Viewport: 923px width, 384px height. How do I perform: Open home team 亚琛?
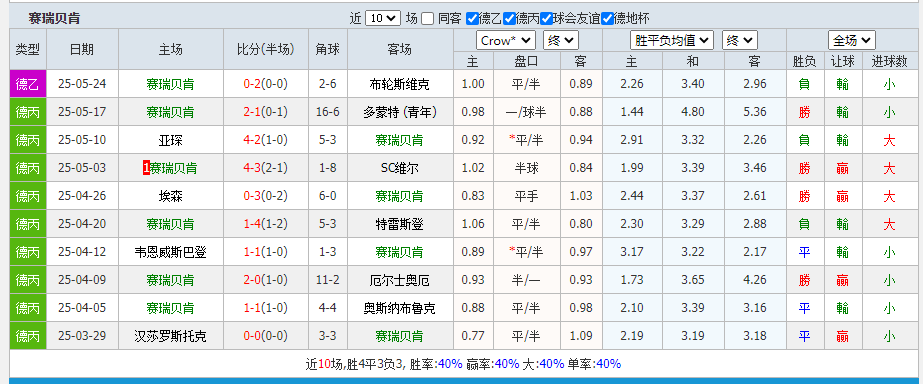click(x=171, y=140)
